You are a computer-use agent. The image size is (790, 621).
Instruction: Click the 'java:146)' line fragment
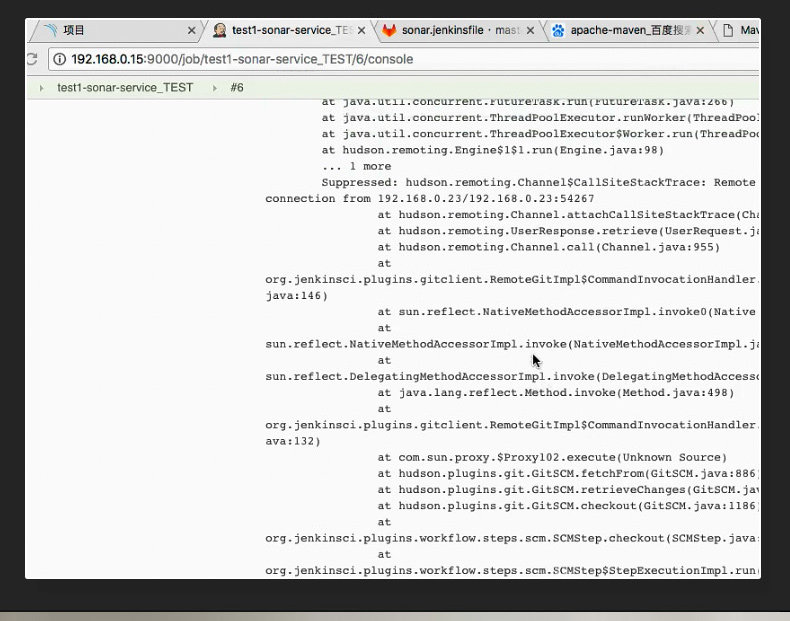pos(296,296)
